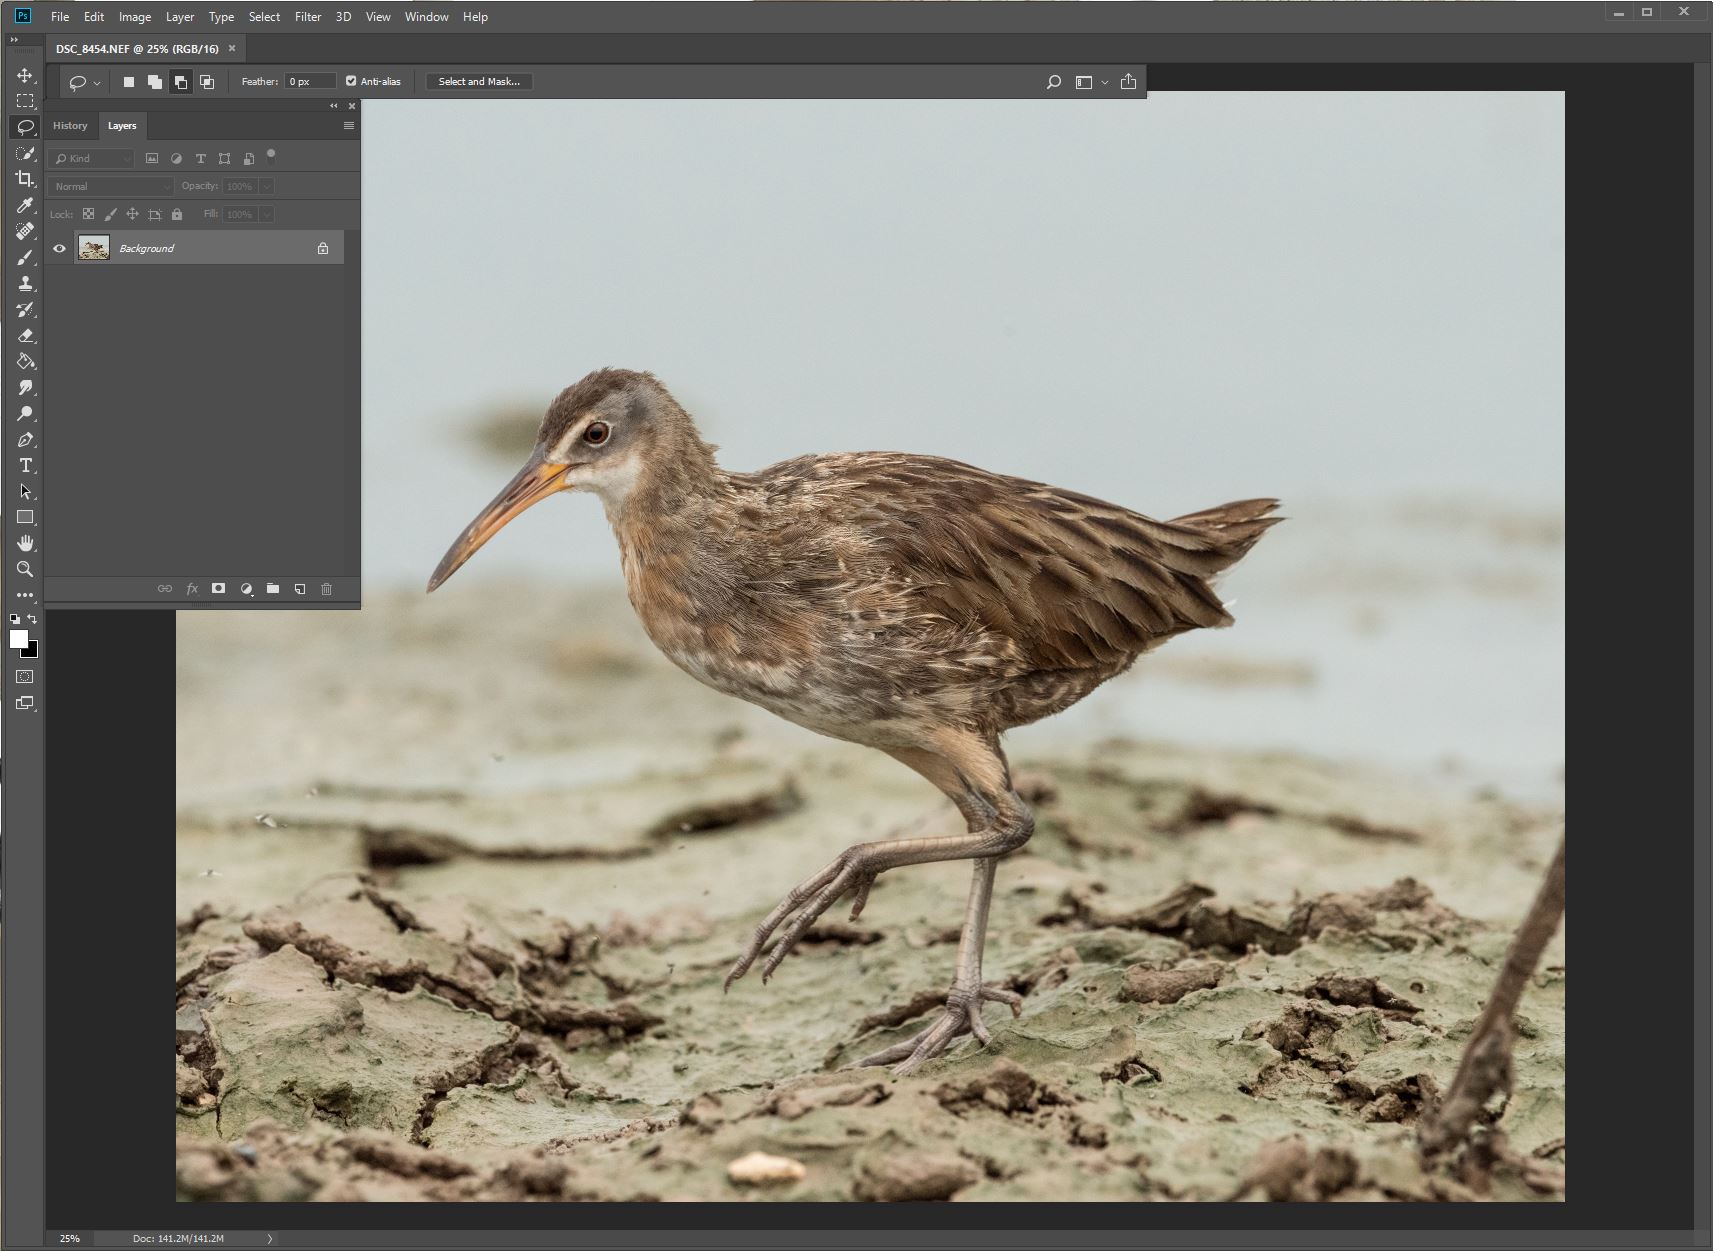Select the Move tool
The width and height of the screenshot is (1713, 1251).
click(x=25, y=75)
